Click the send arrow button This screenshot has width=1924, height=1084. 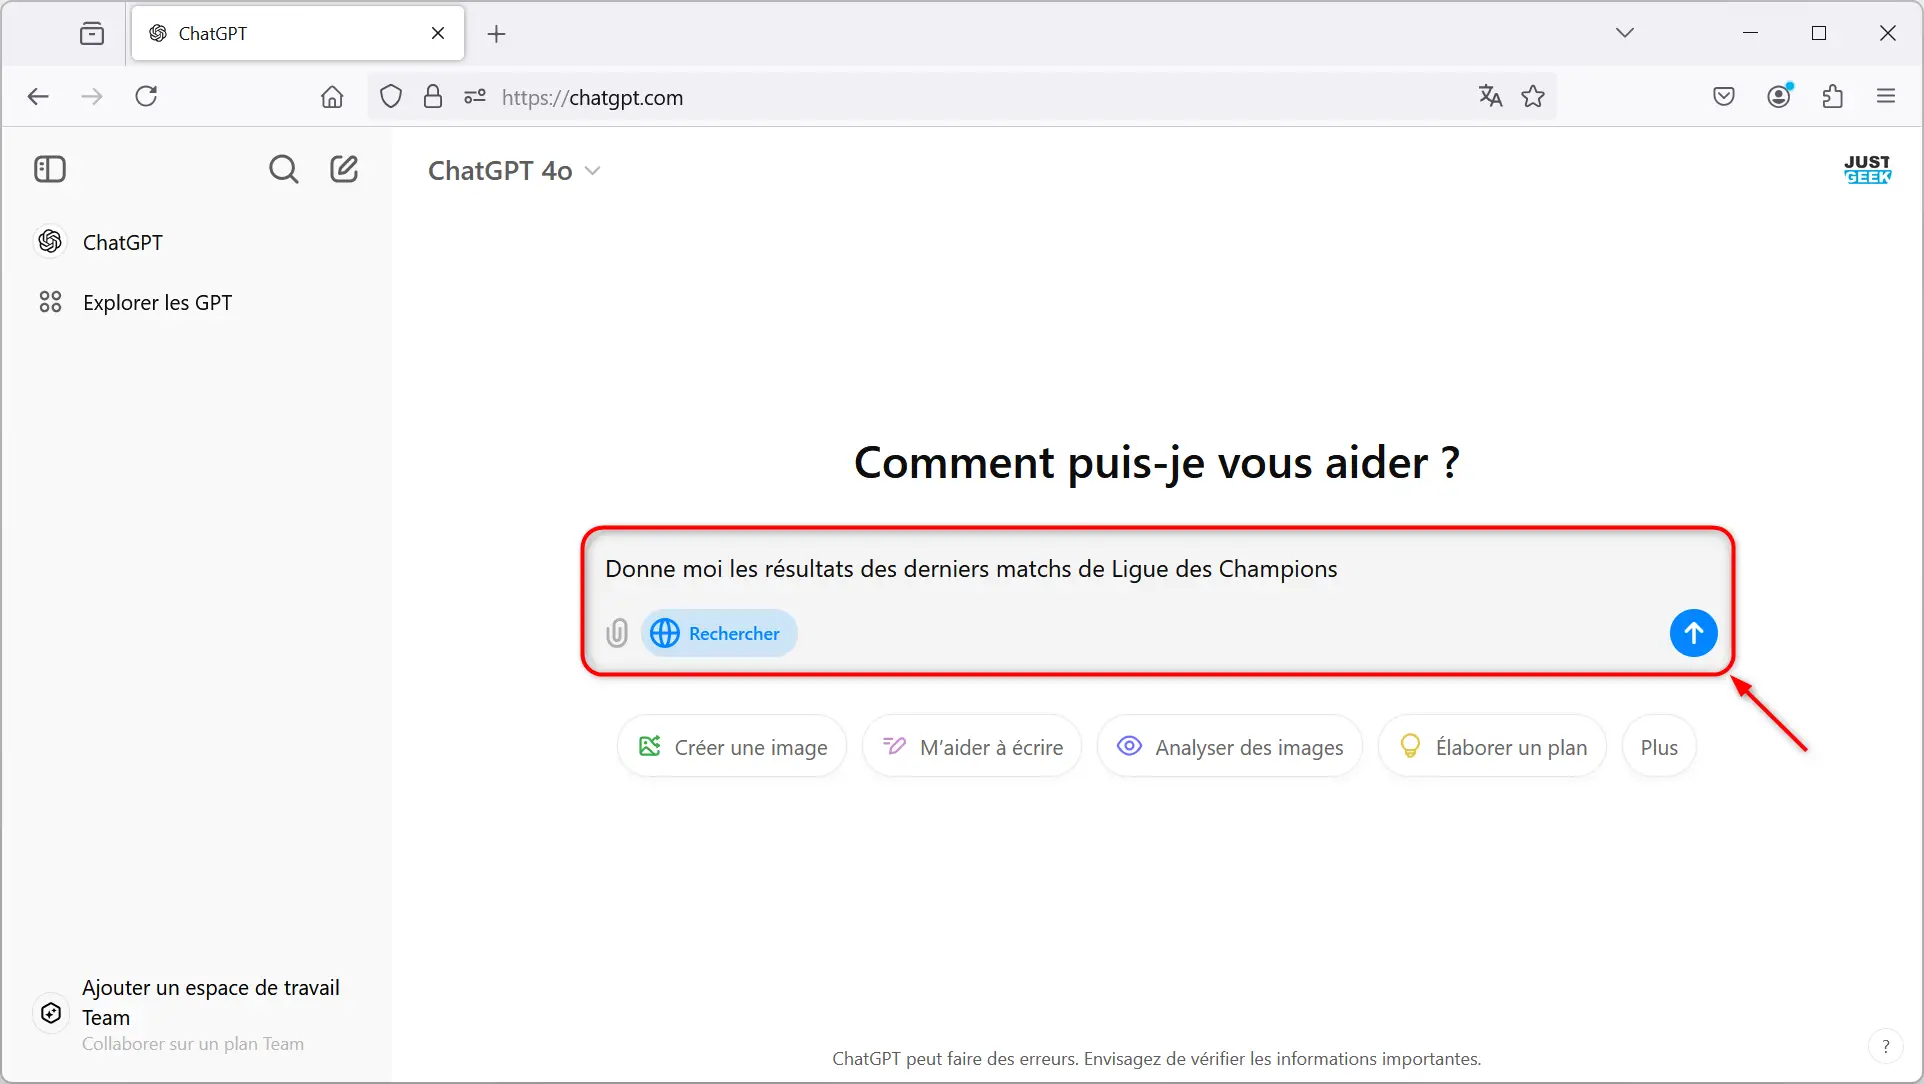point(1694,633)
